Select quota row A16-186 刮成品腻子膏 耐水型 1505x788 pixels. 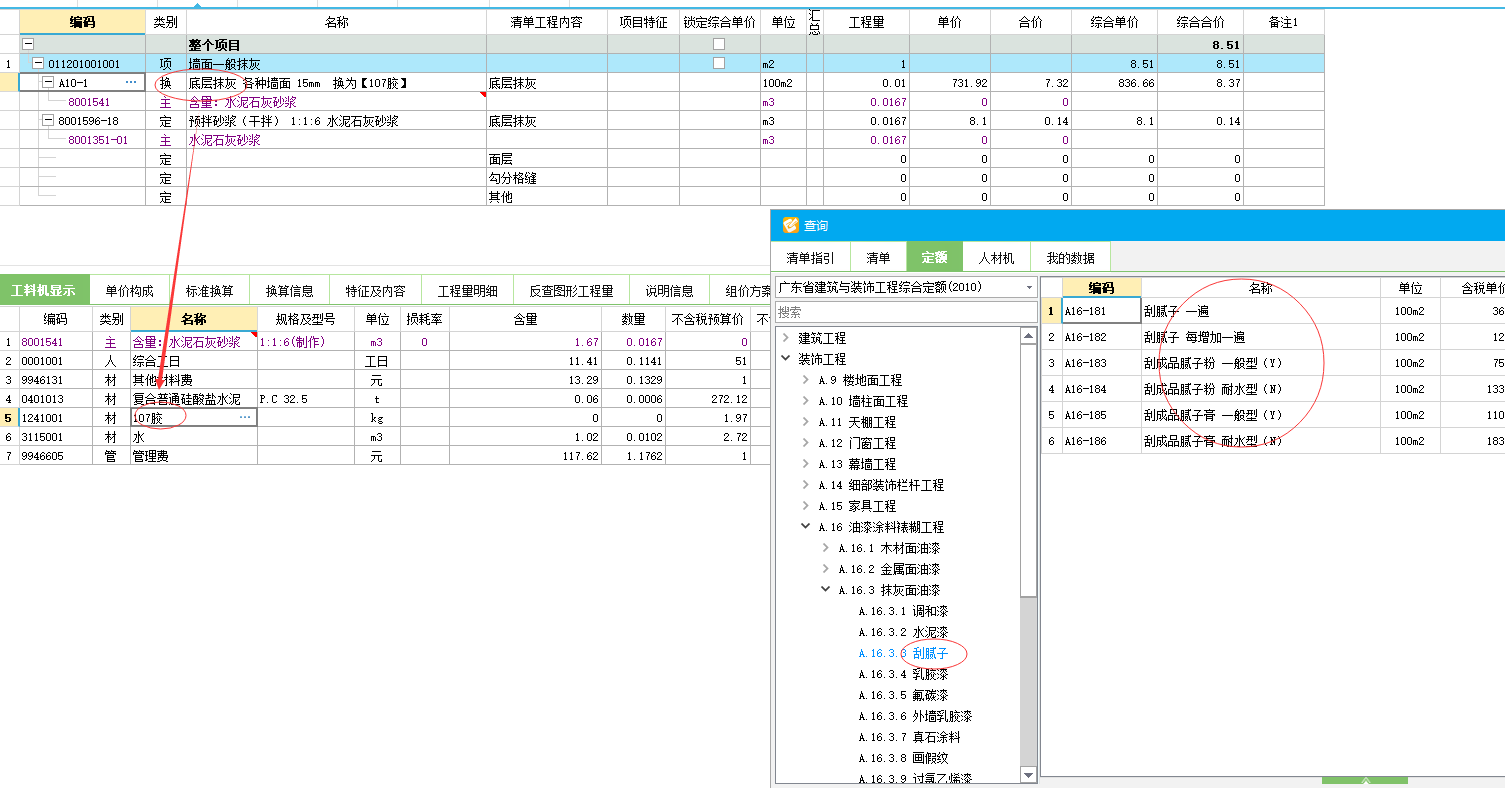[1273, 441]
